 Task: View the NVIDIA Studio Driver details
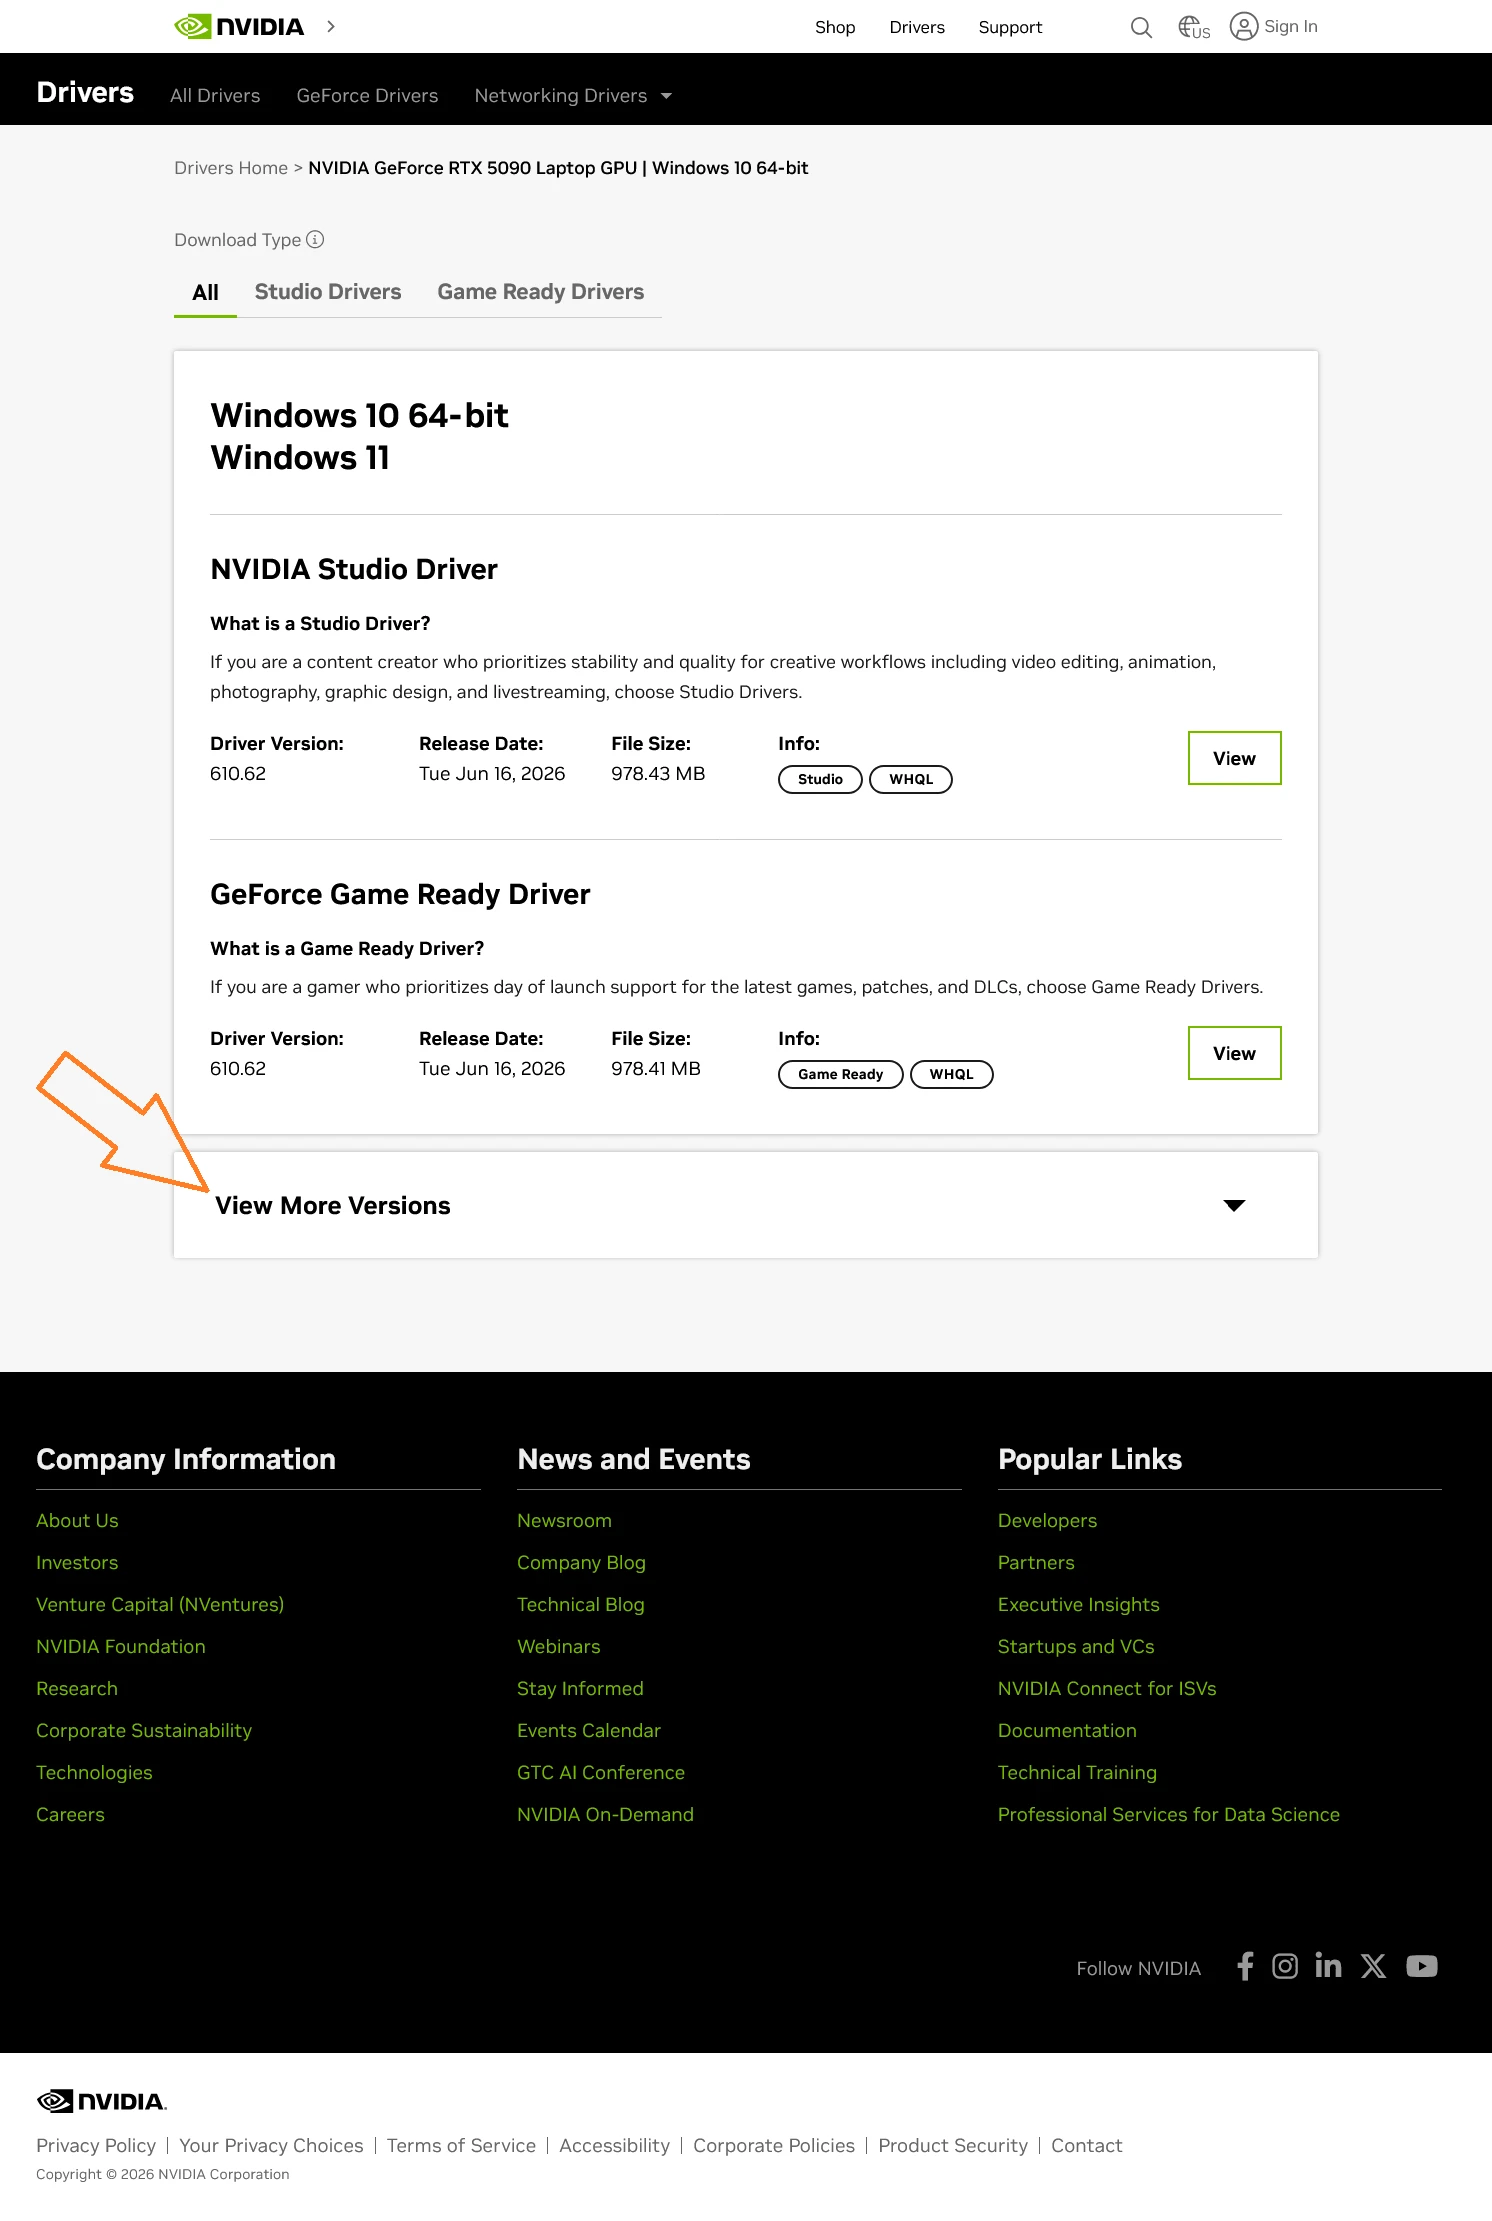coord(1234,758)
